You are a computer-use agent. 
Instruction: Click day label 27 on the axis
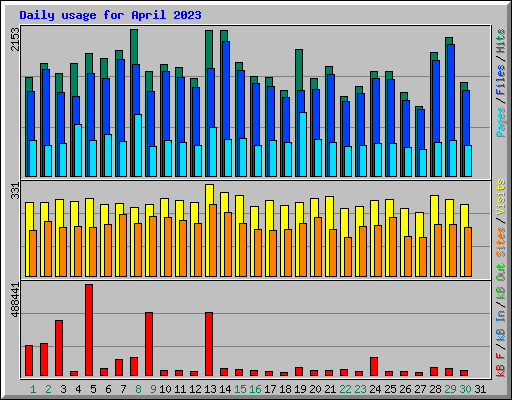pos(420,389)
